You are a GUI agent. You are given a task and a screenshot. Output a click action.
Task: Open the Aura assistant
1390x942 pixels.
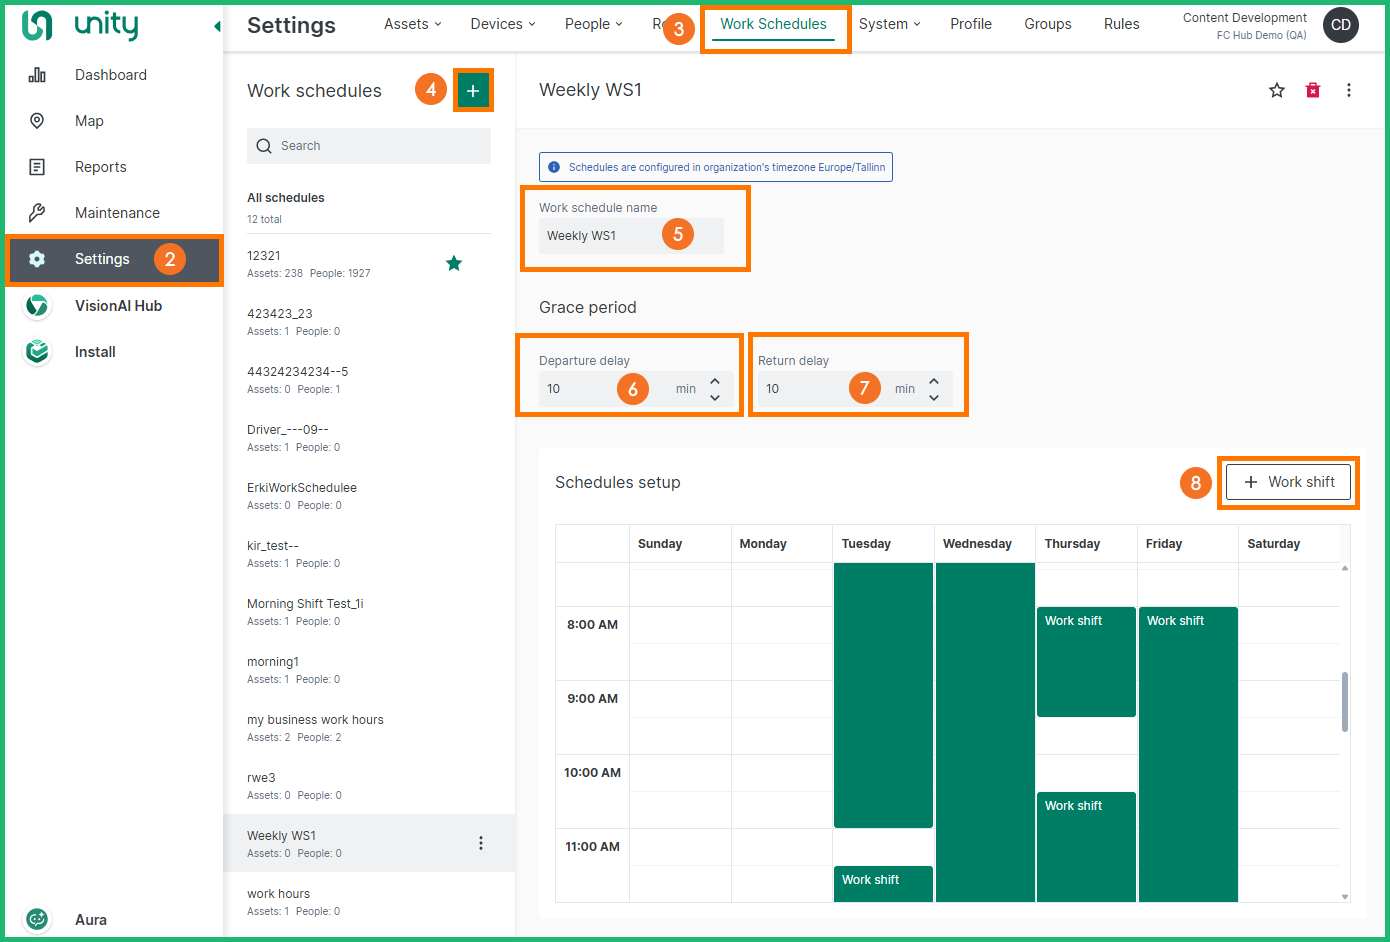90,920
